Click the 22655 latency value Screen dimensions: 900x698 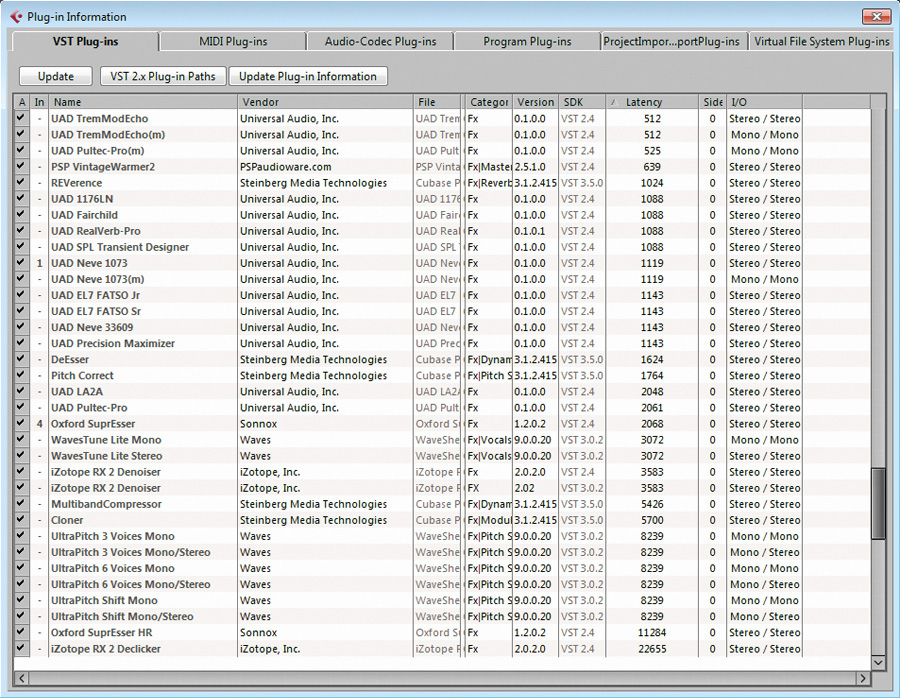coord(652,649)
